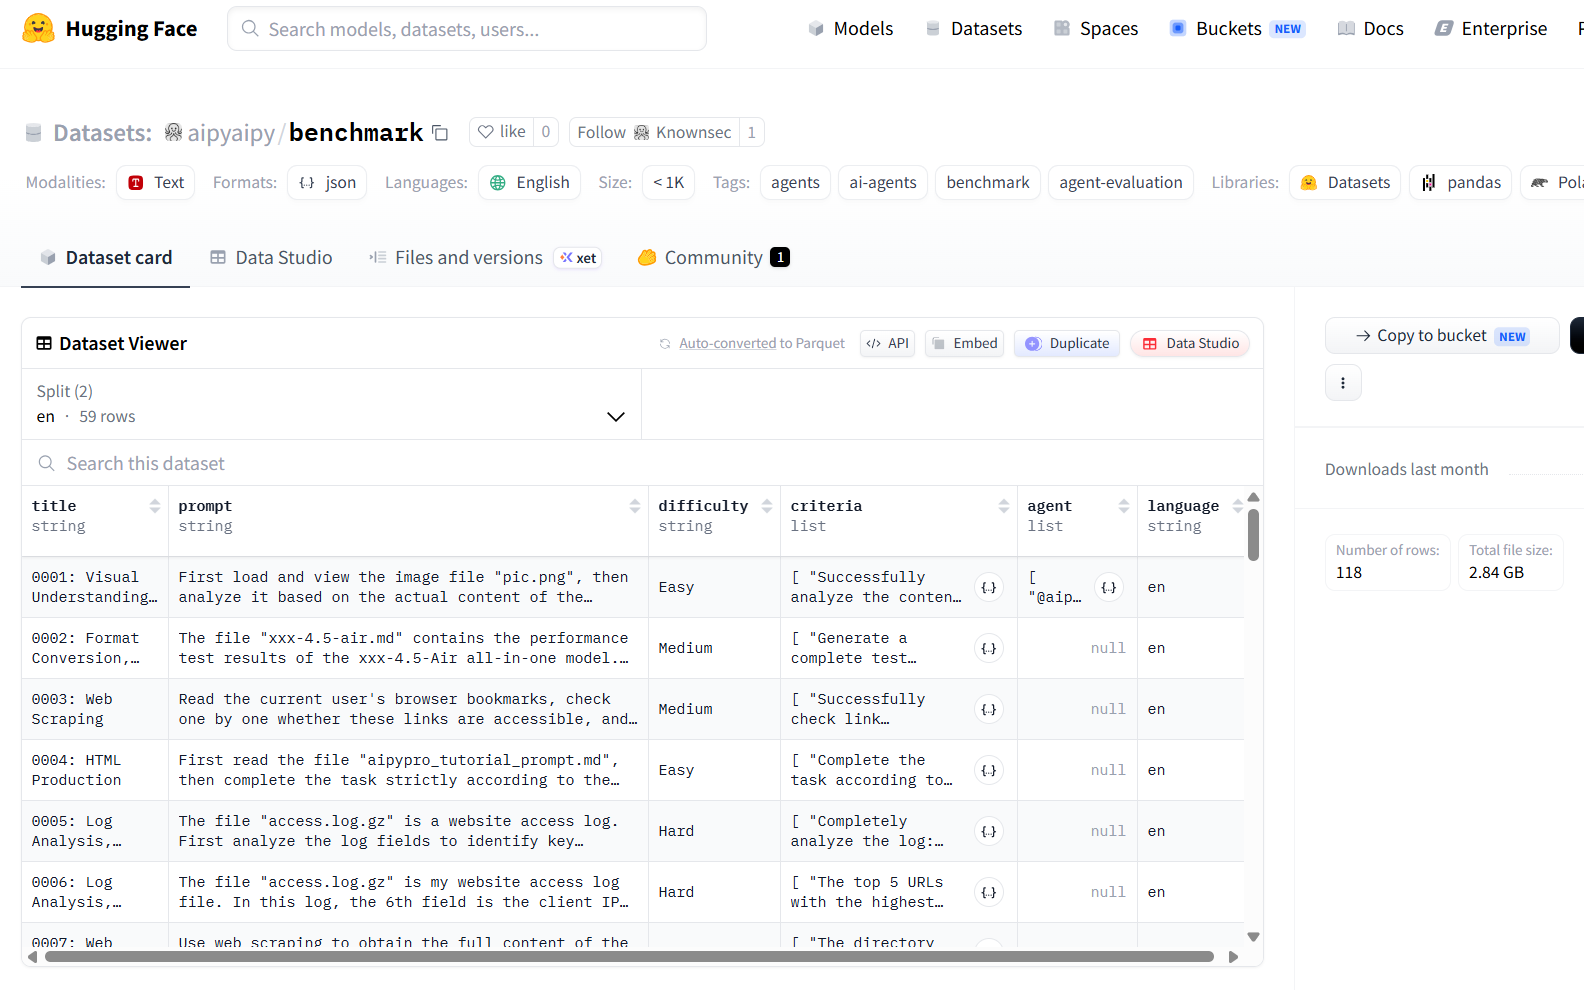The image size is (1584, 990).
Task: Sort by the language column
Action: coord(1238,506)
